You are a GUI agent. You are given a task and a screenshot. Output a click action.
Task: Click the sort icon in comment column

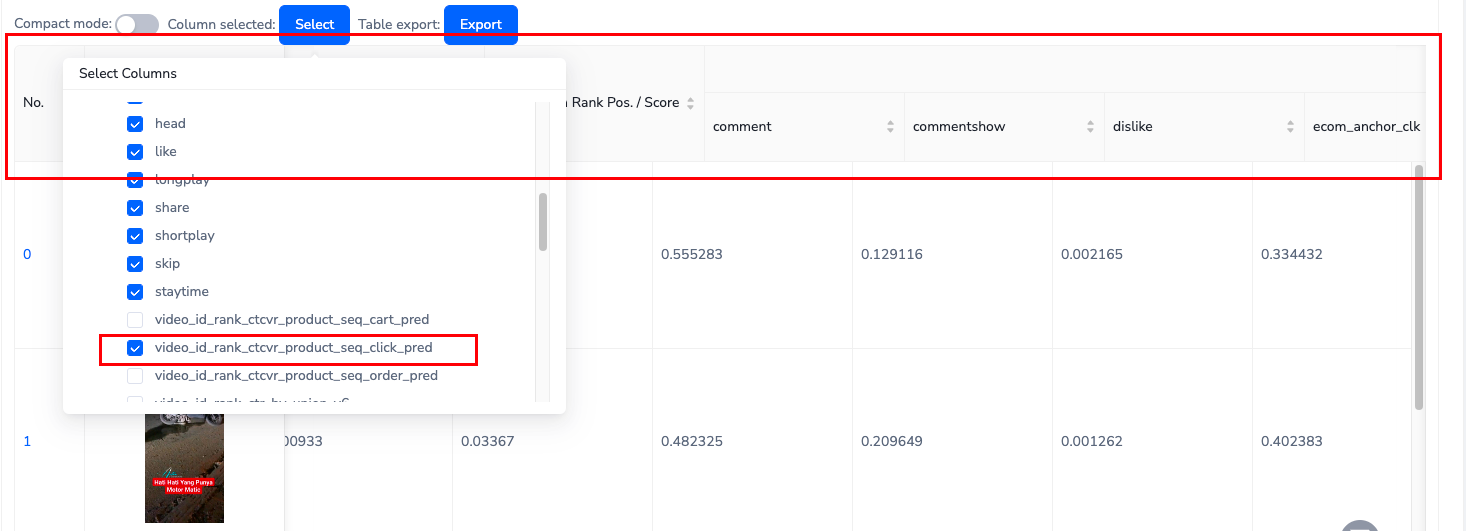pyautogui.click(x=890, y=127)
